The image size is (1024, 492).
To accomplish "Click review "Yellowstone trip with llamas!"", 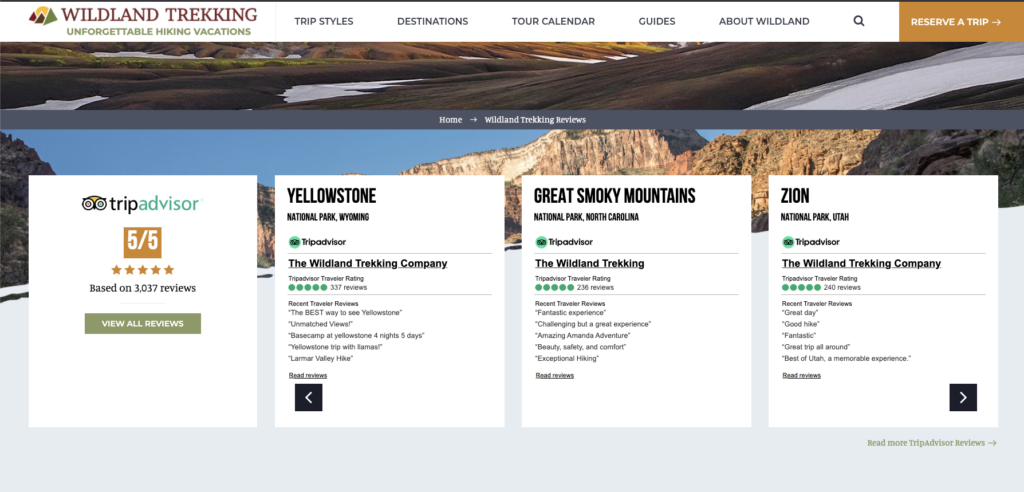I will pos(335,347).
